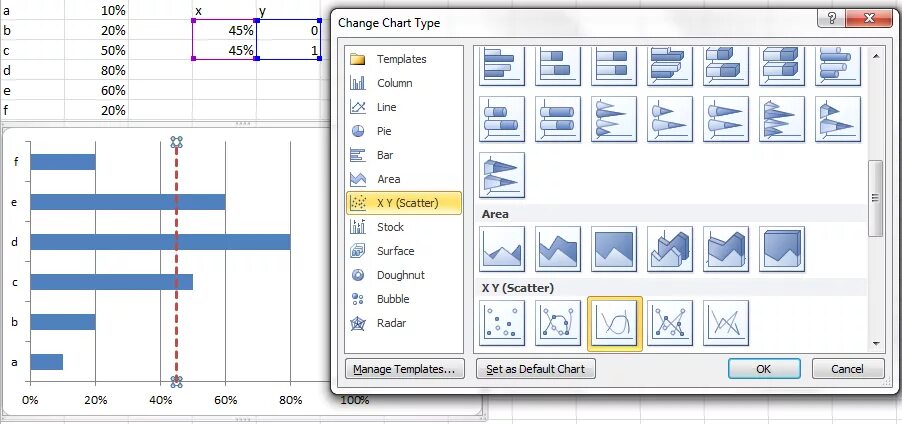Open the Templates folder category

(401, 59)
